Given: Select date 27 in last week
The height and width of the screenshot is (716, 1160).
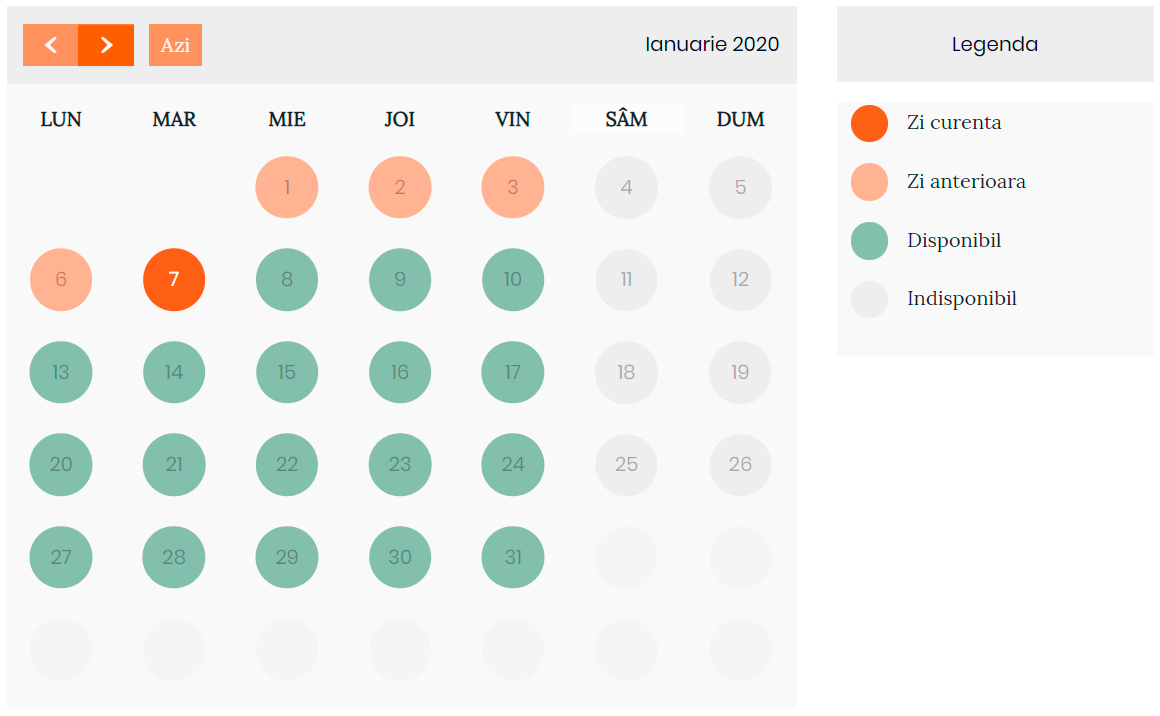Looking at the screenshot, I should [x=61, y=557].
